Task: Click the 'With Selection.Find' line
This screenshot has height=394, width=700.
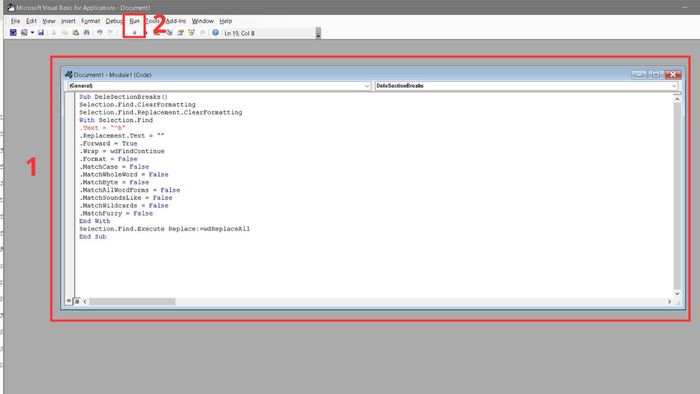Action: [116, 120]
